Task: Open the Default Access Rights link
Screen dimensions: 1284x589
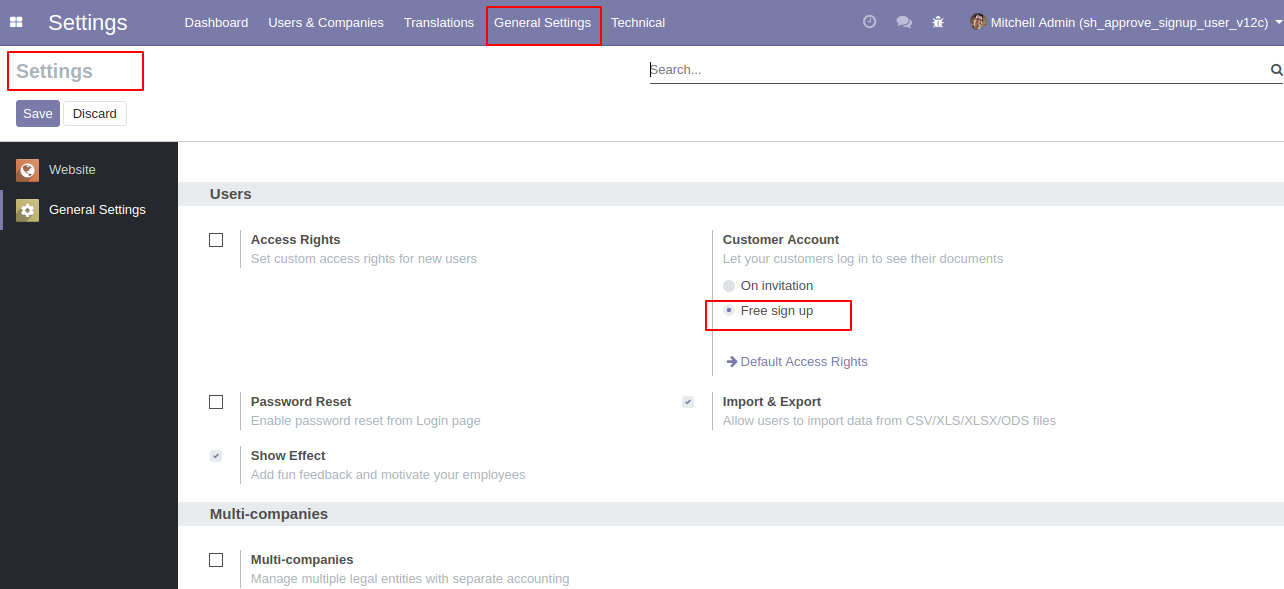Action: tap(804, 362)
